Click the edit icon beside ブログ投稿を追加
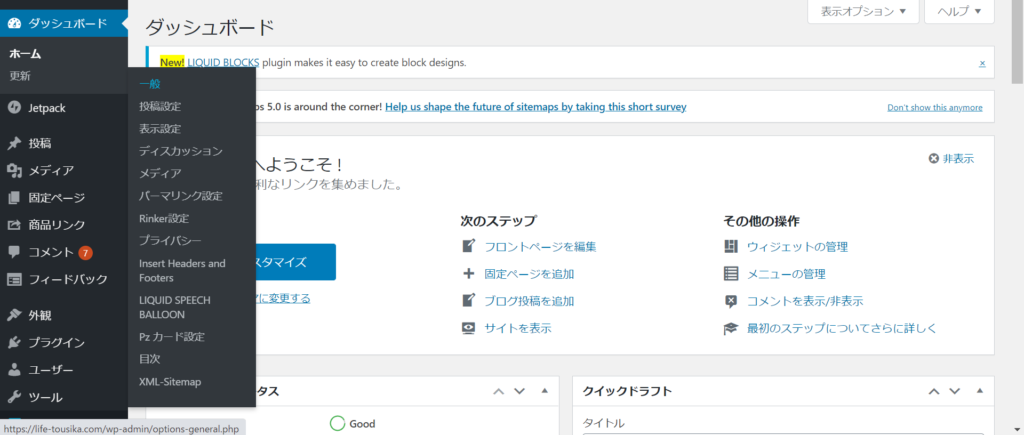The image size is (1024, 435). (x=468, y=300)
